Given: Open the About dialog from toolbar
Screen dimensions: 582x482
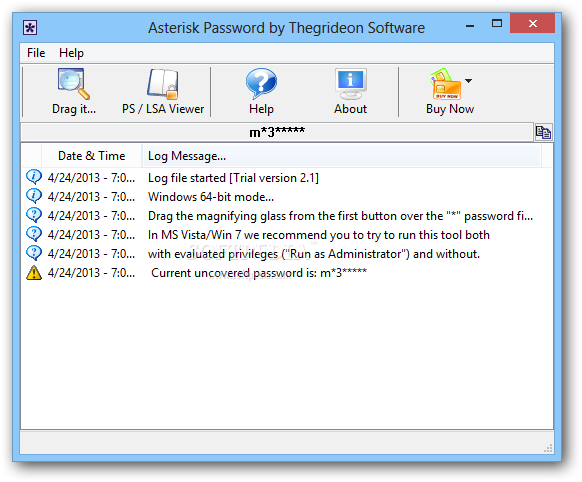Looking at the screenshot, I should point(350,91).
